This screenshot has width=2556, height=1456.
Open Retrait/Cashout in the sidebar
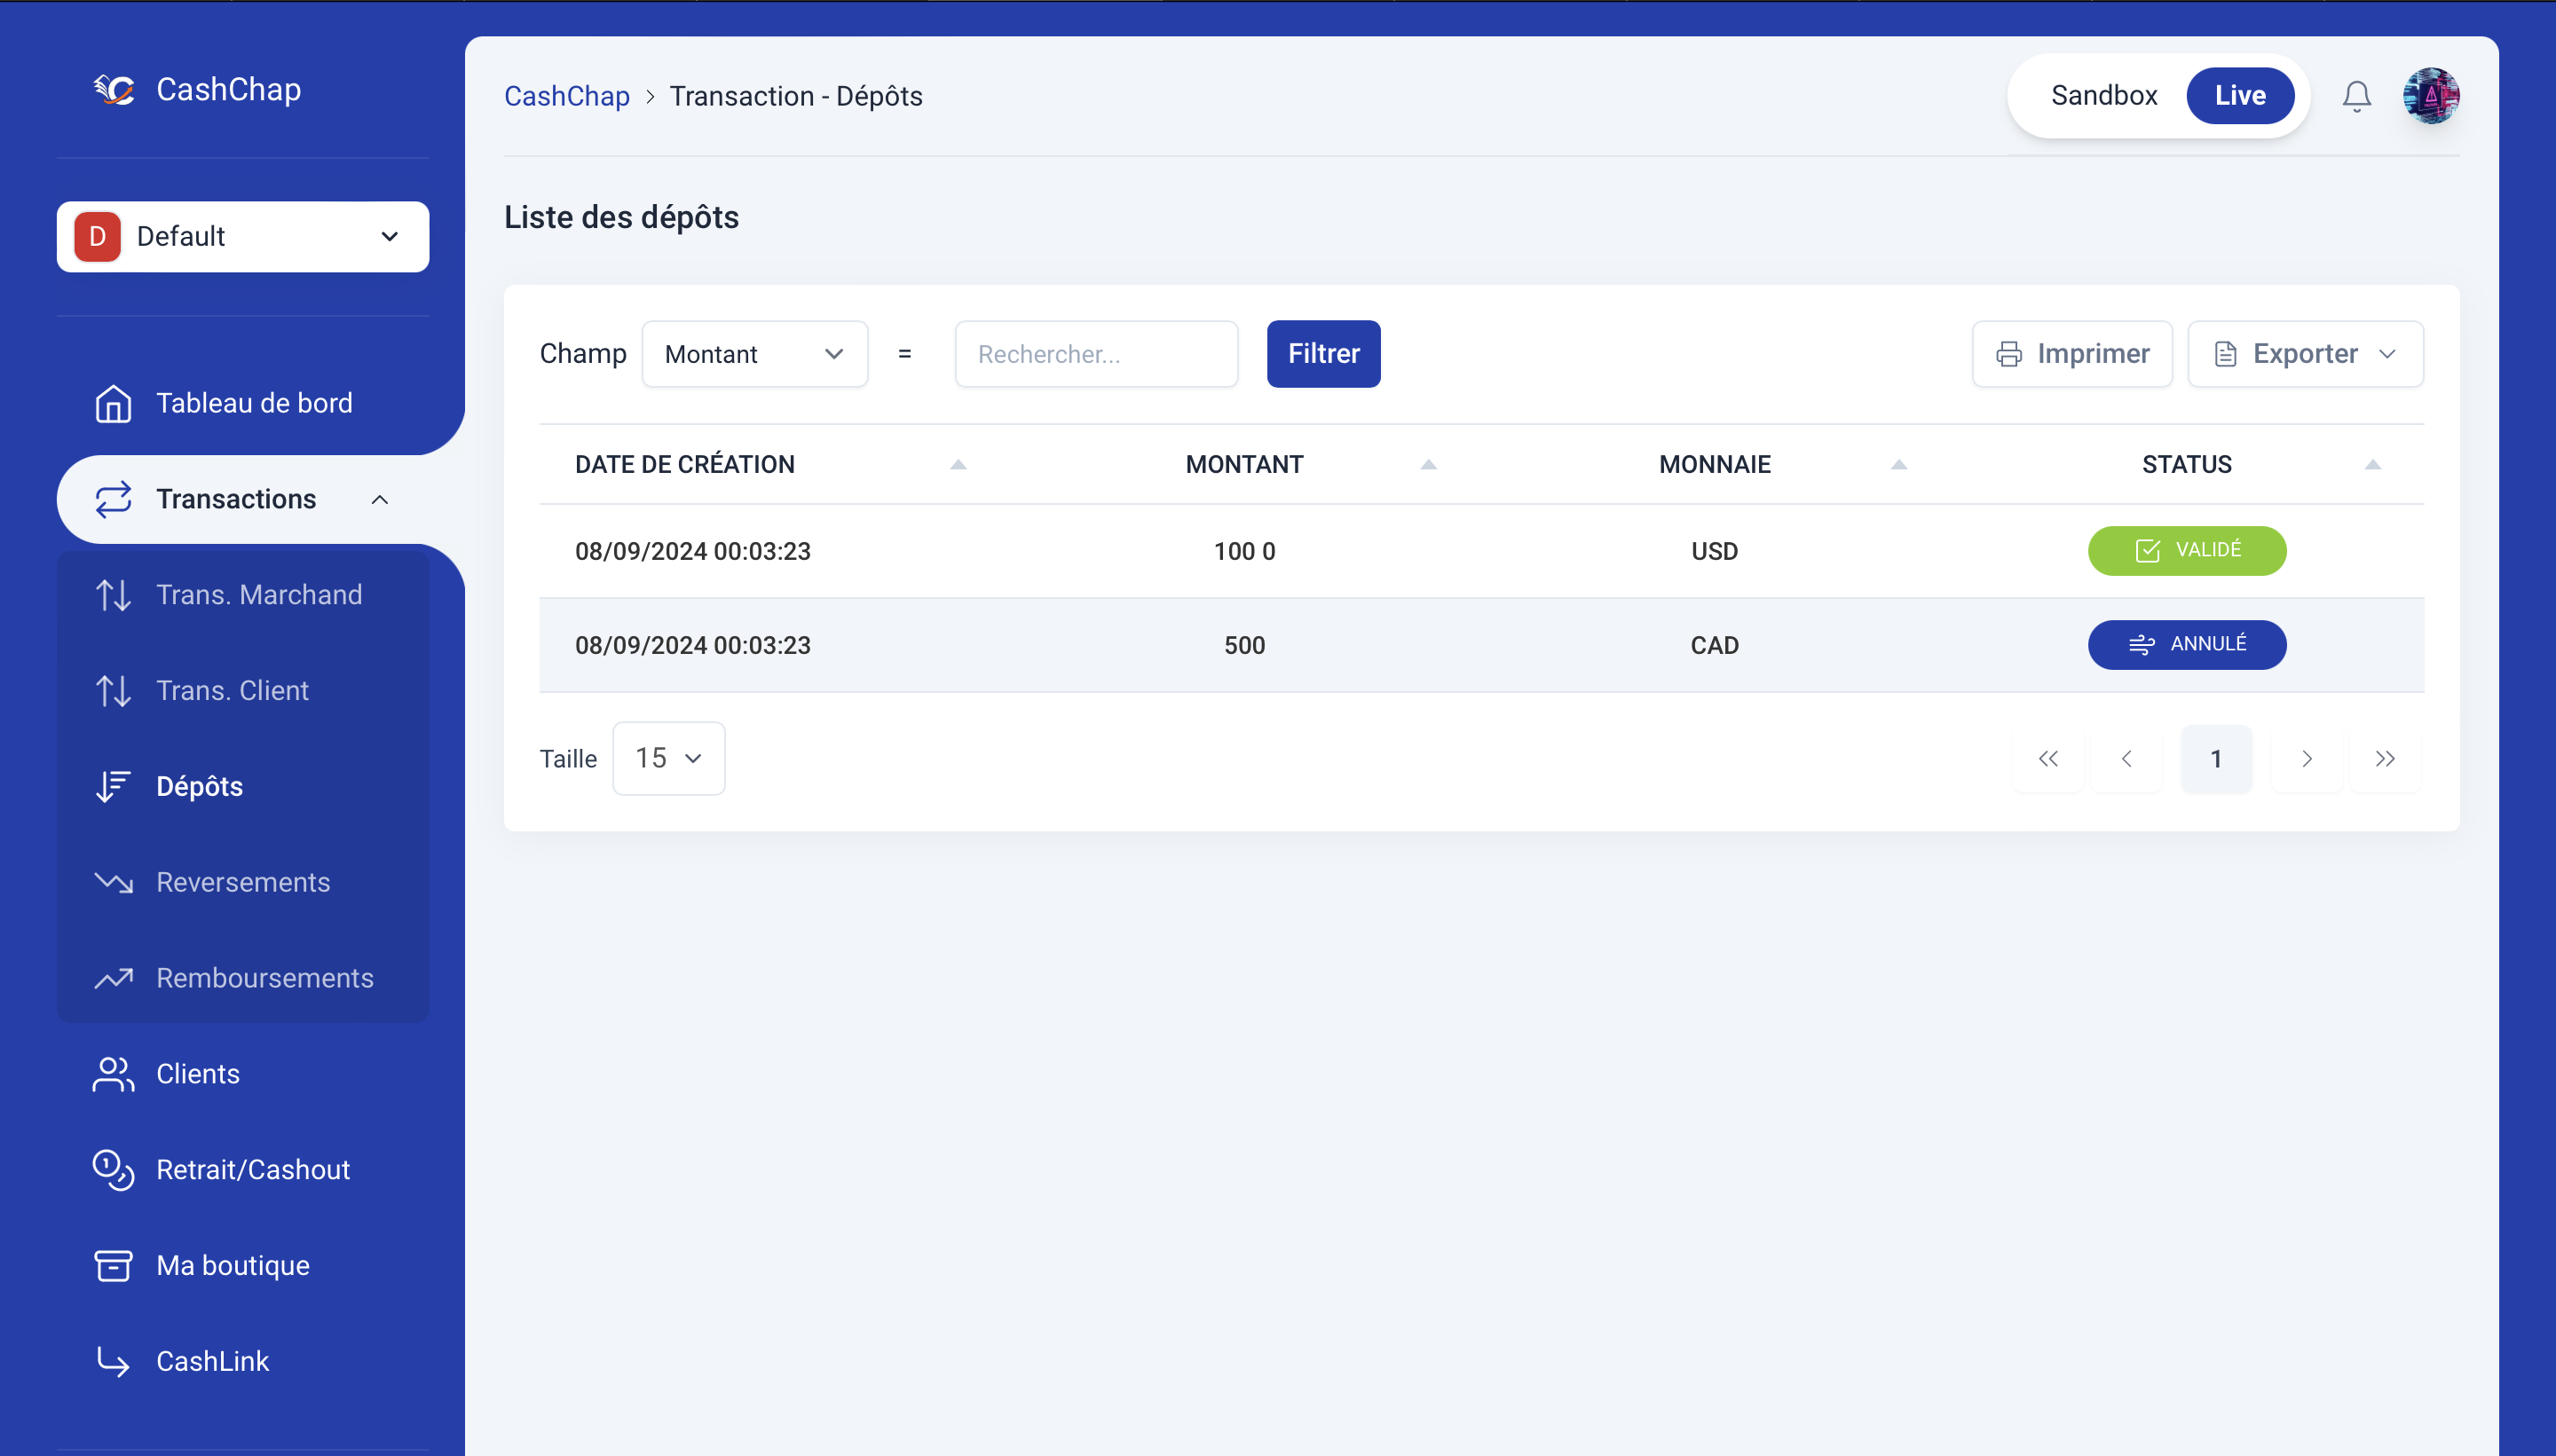[x=253, y=1169]
